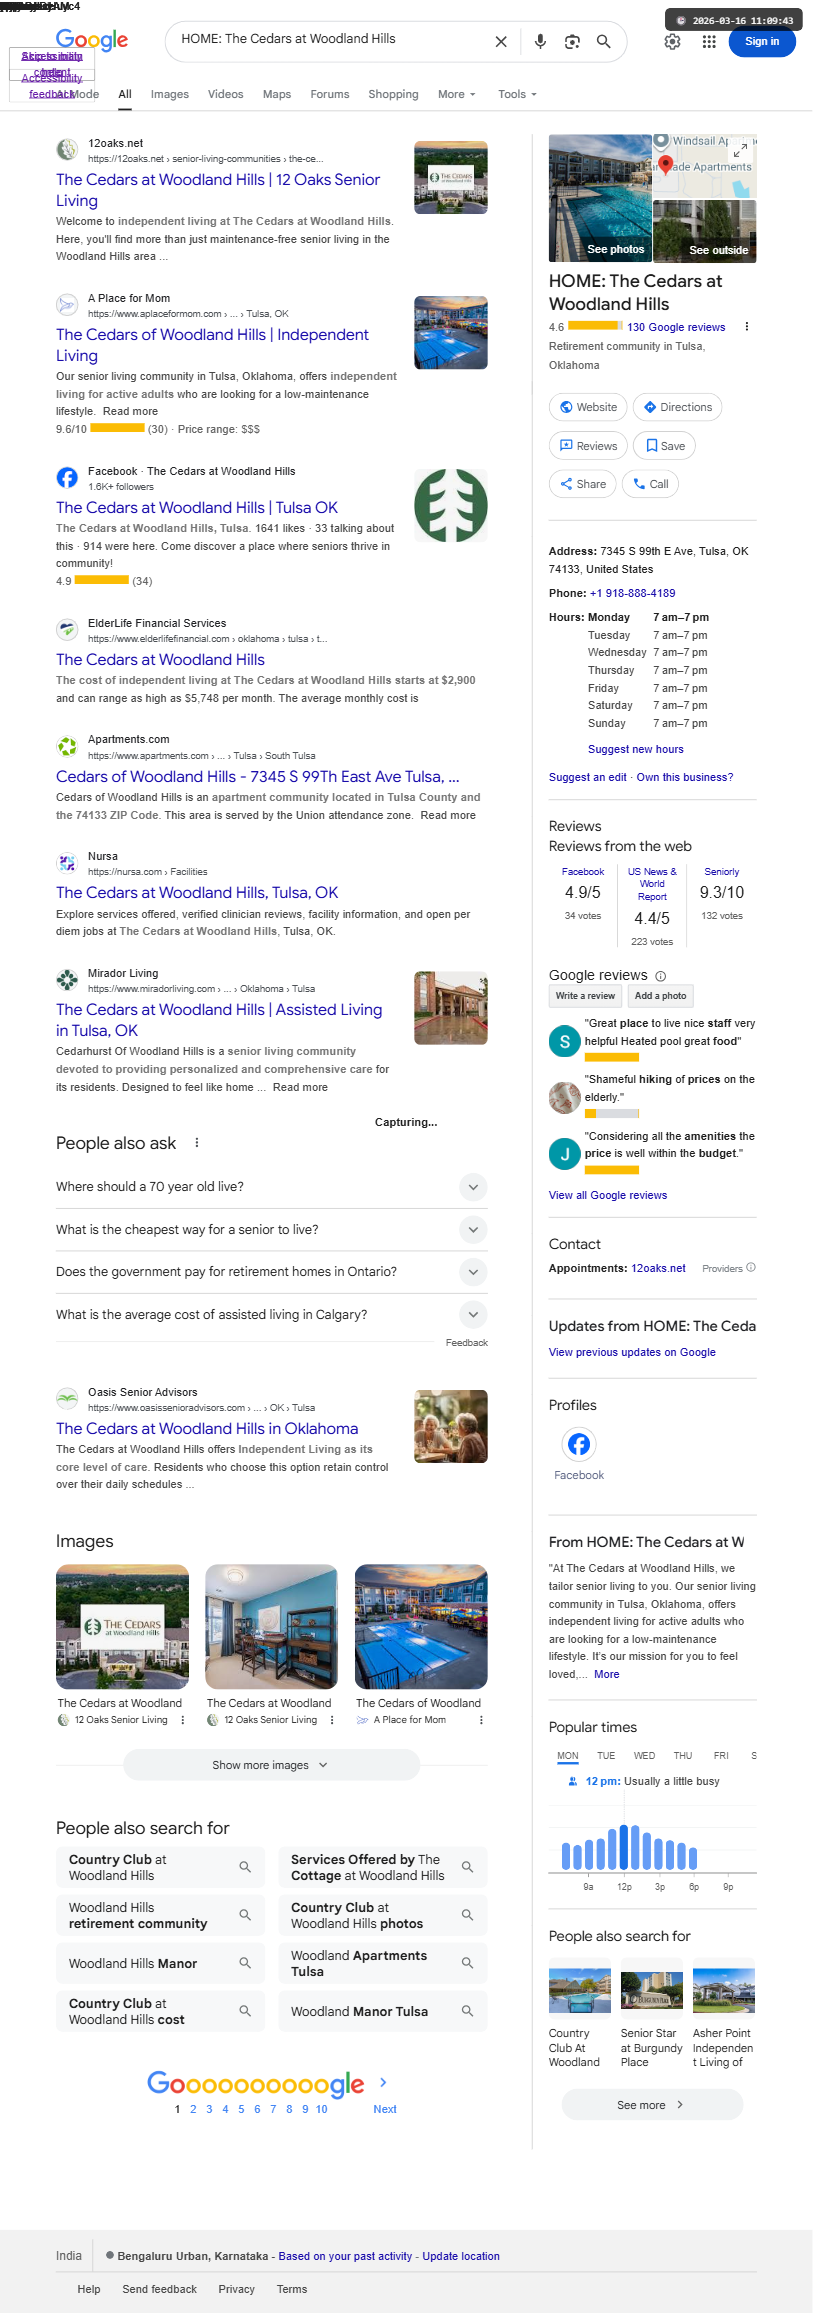Click the Save place button
825x2313 pixels.
point(665,446)
